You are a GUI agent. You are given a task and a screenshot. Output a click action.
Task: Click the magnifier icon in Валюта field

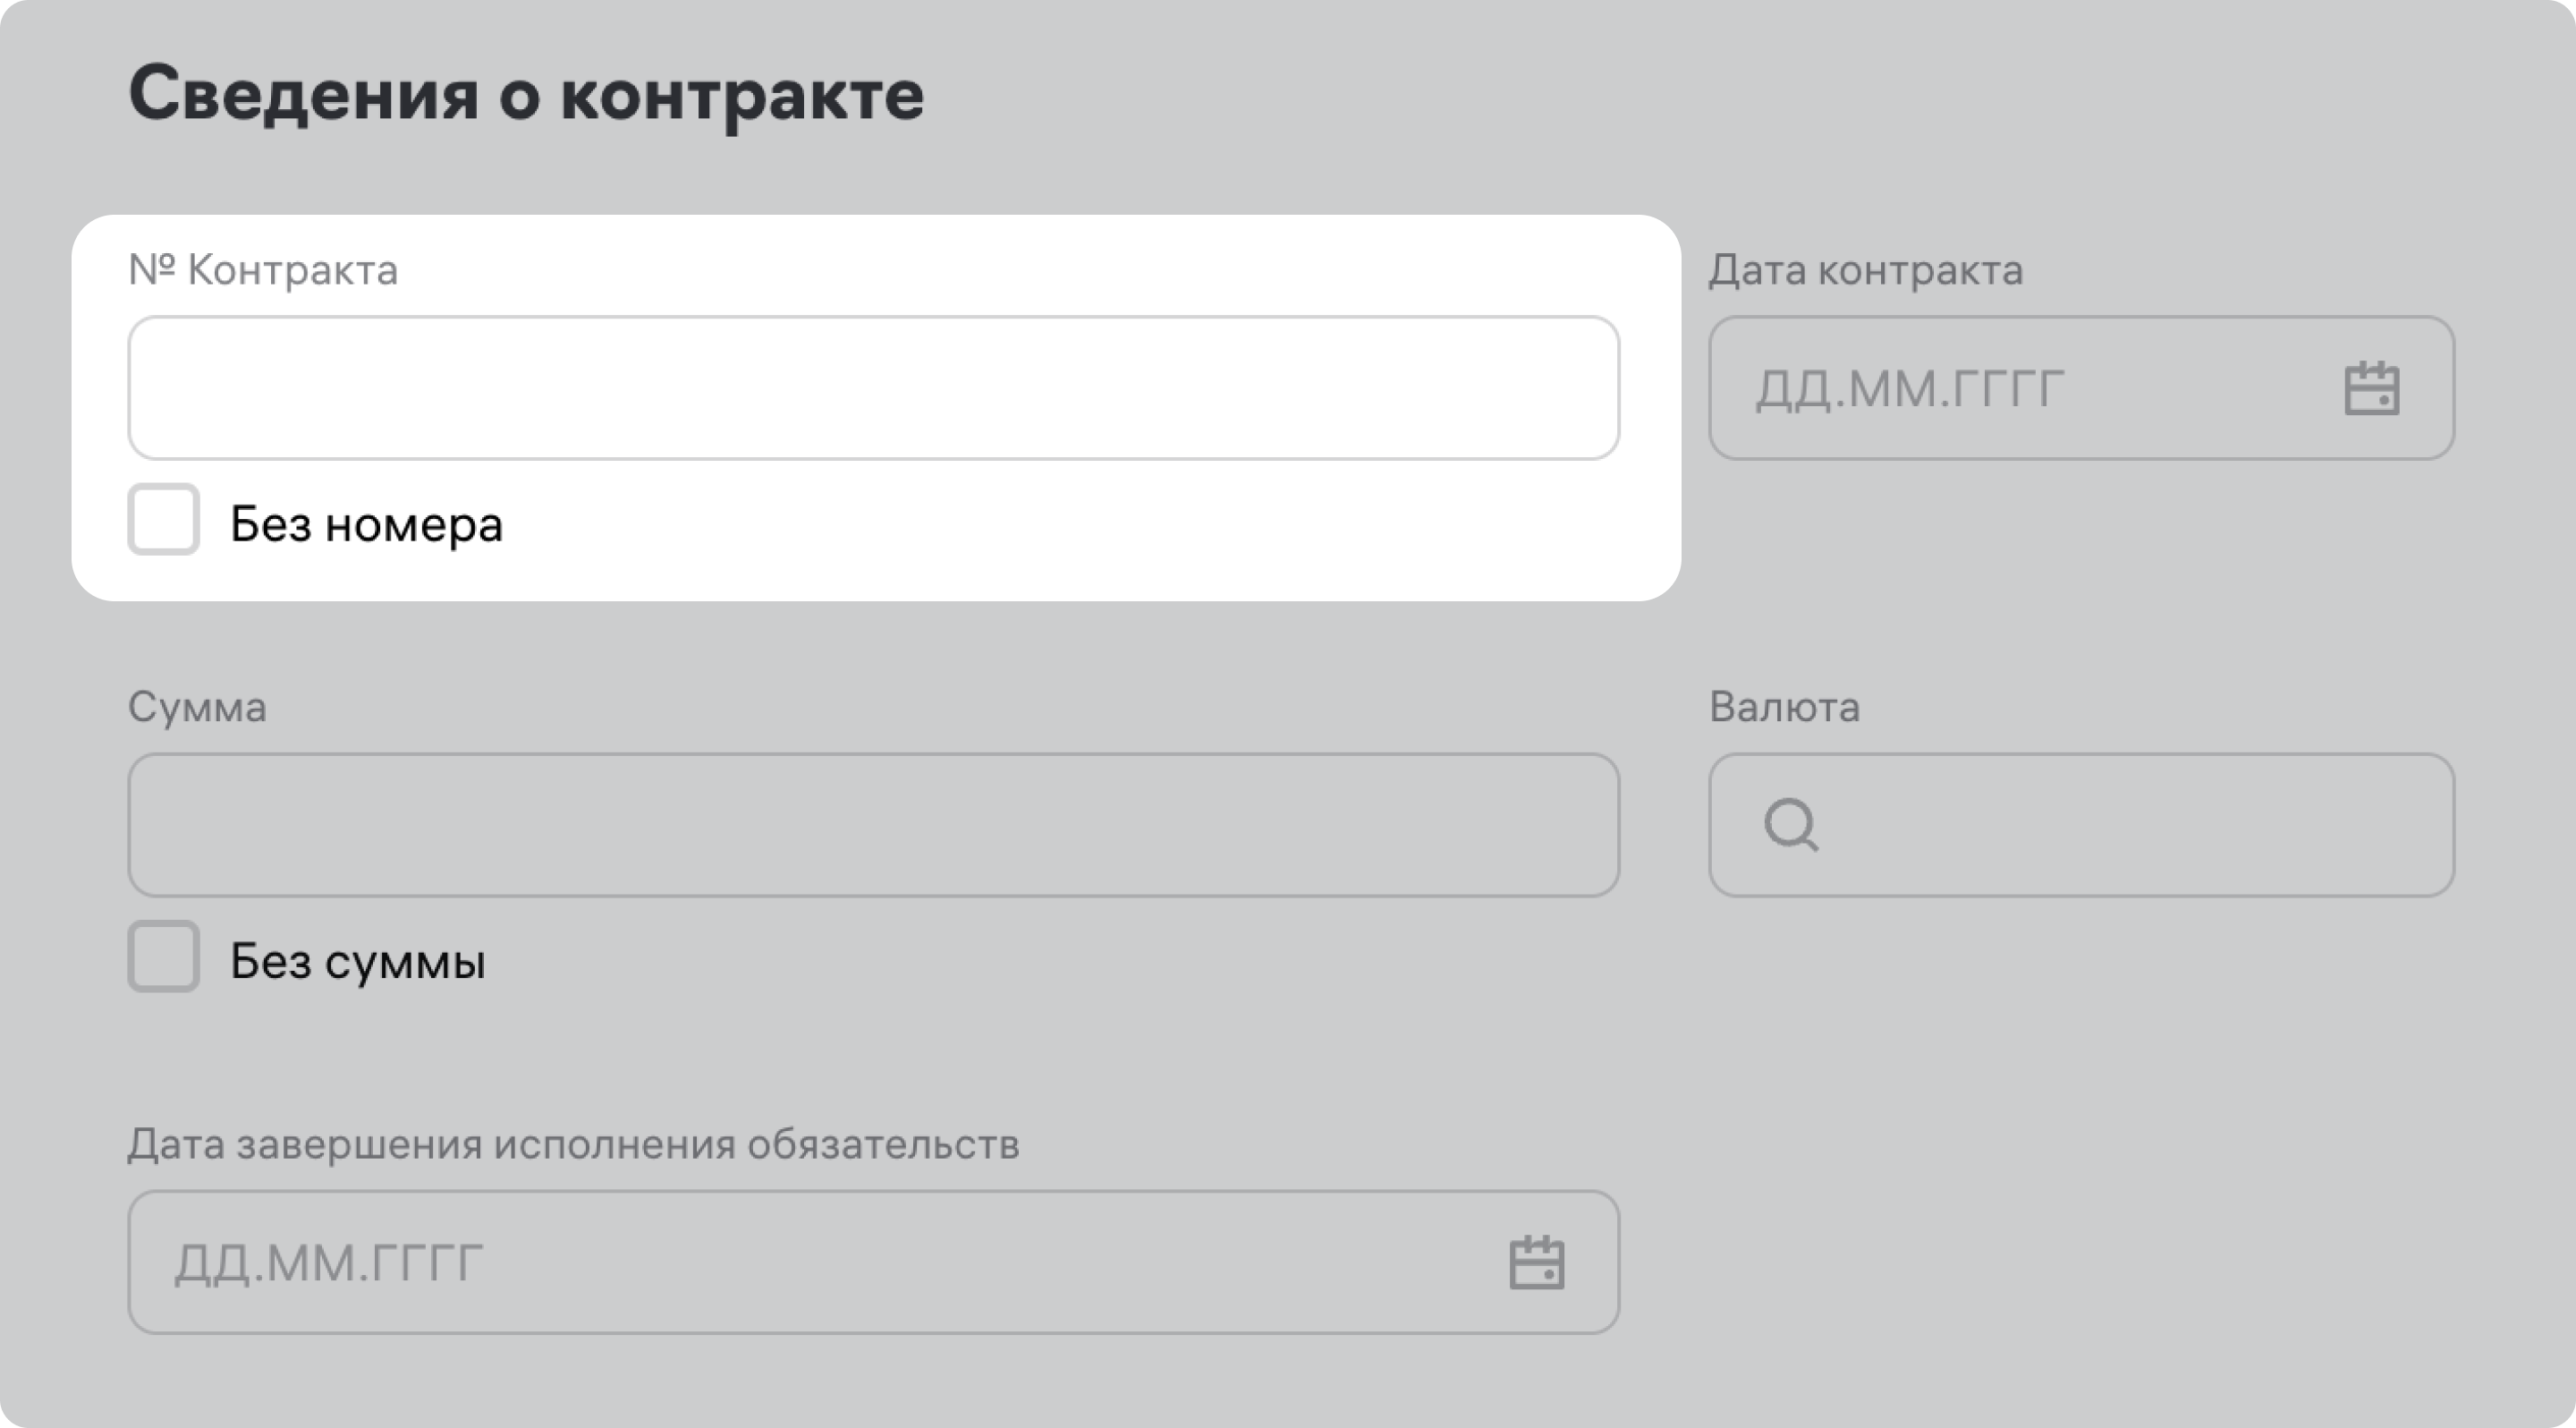tap(1790, 825)
